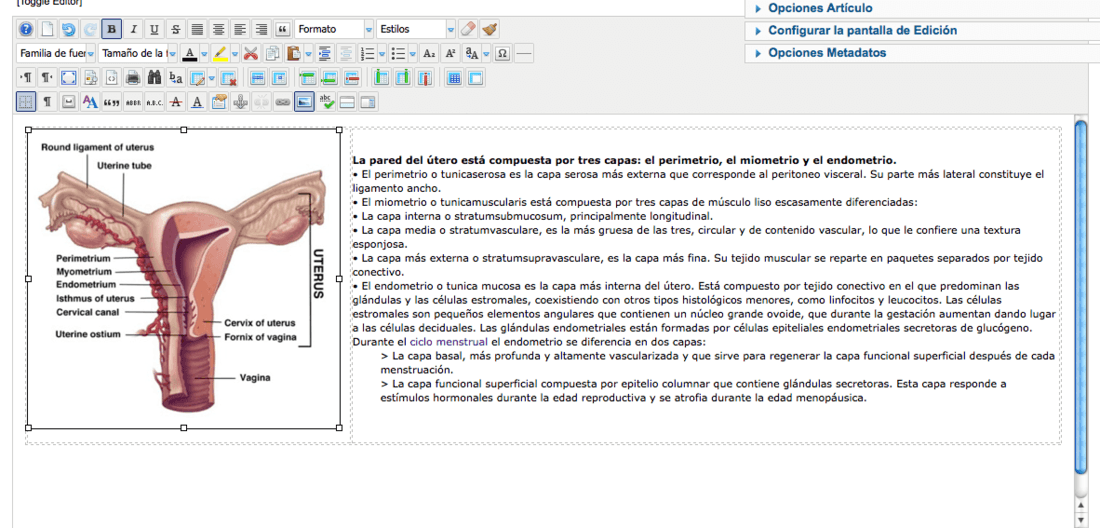The height and width of the screenshot is (528, 1100).
Task: Apply the yellow highlight color
Action: click(220, 53)
